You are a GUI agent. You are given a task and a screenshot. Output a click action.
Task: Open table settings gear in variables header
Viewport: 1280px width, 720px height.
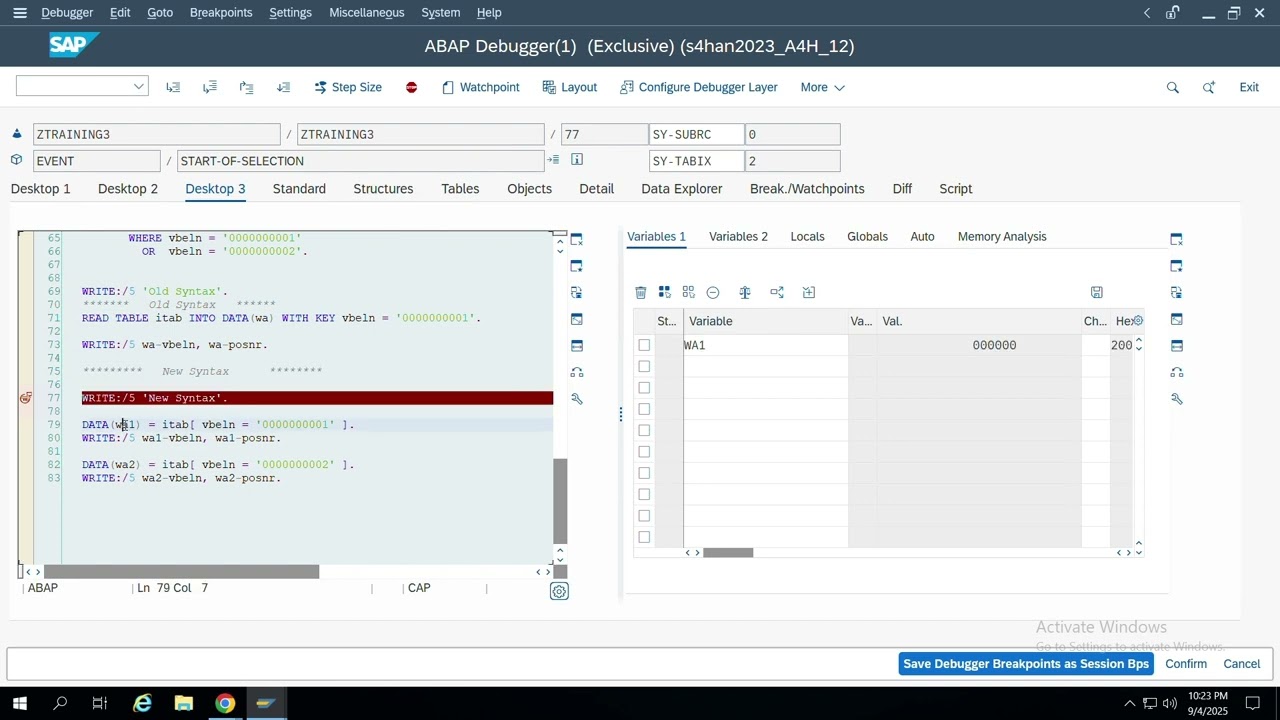pos(1138,321)
